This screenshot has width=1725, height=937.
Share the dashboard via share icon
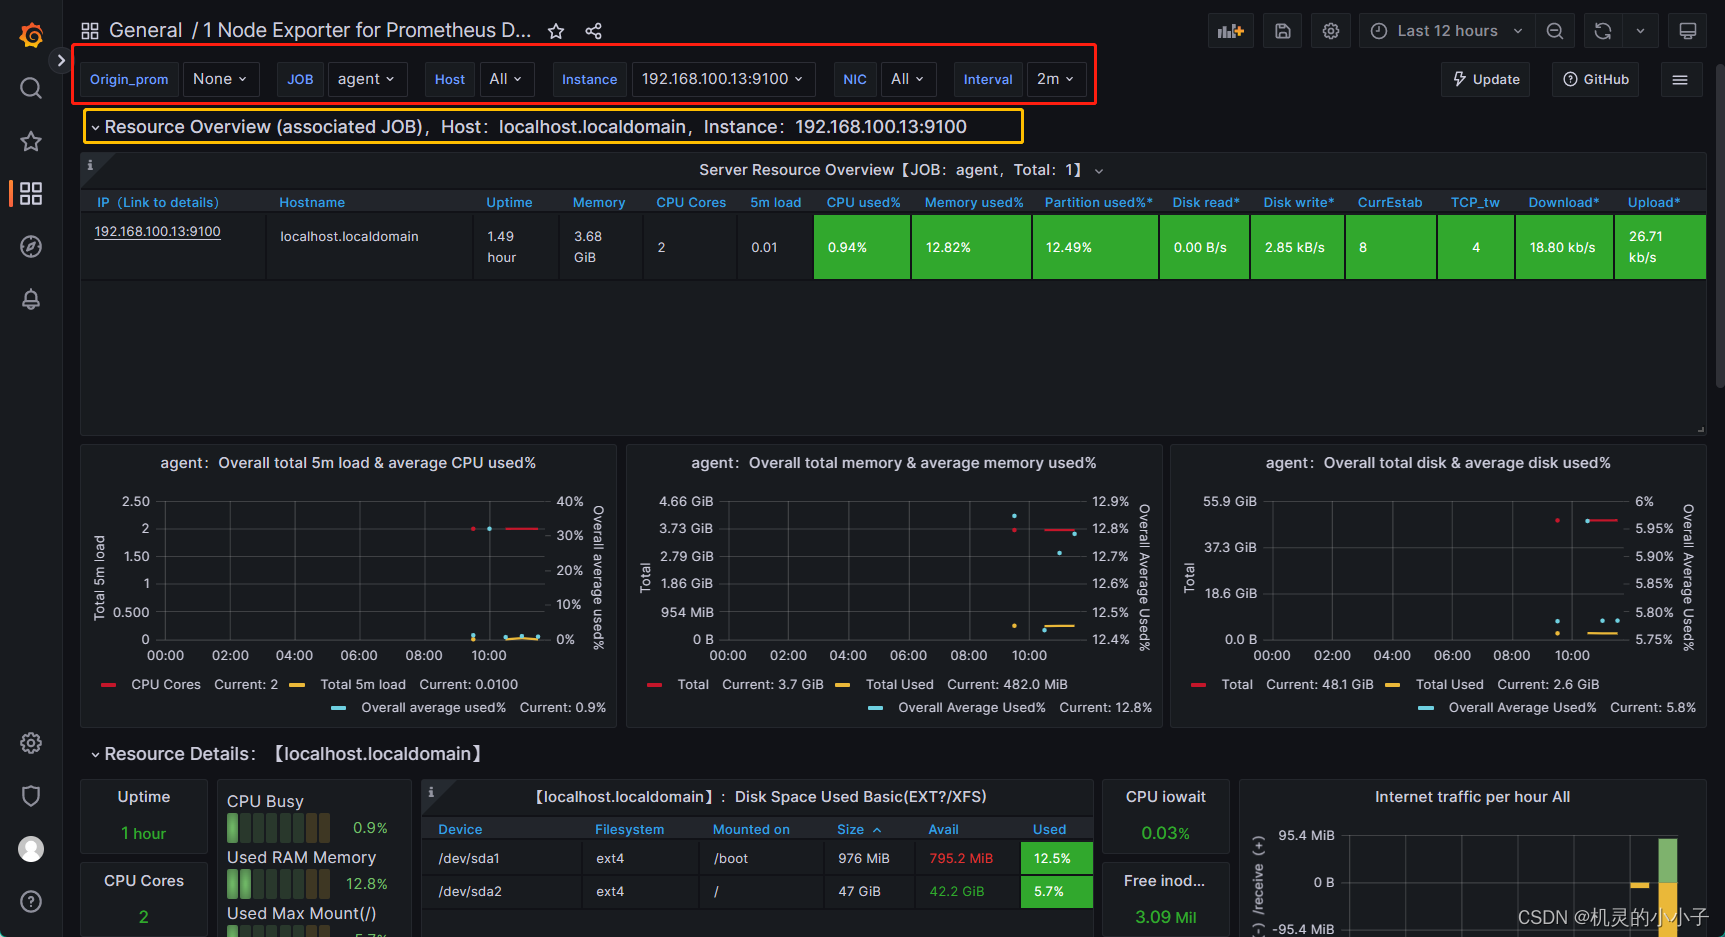click(x=593, y=31)
